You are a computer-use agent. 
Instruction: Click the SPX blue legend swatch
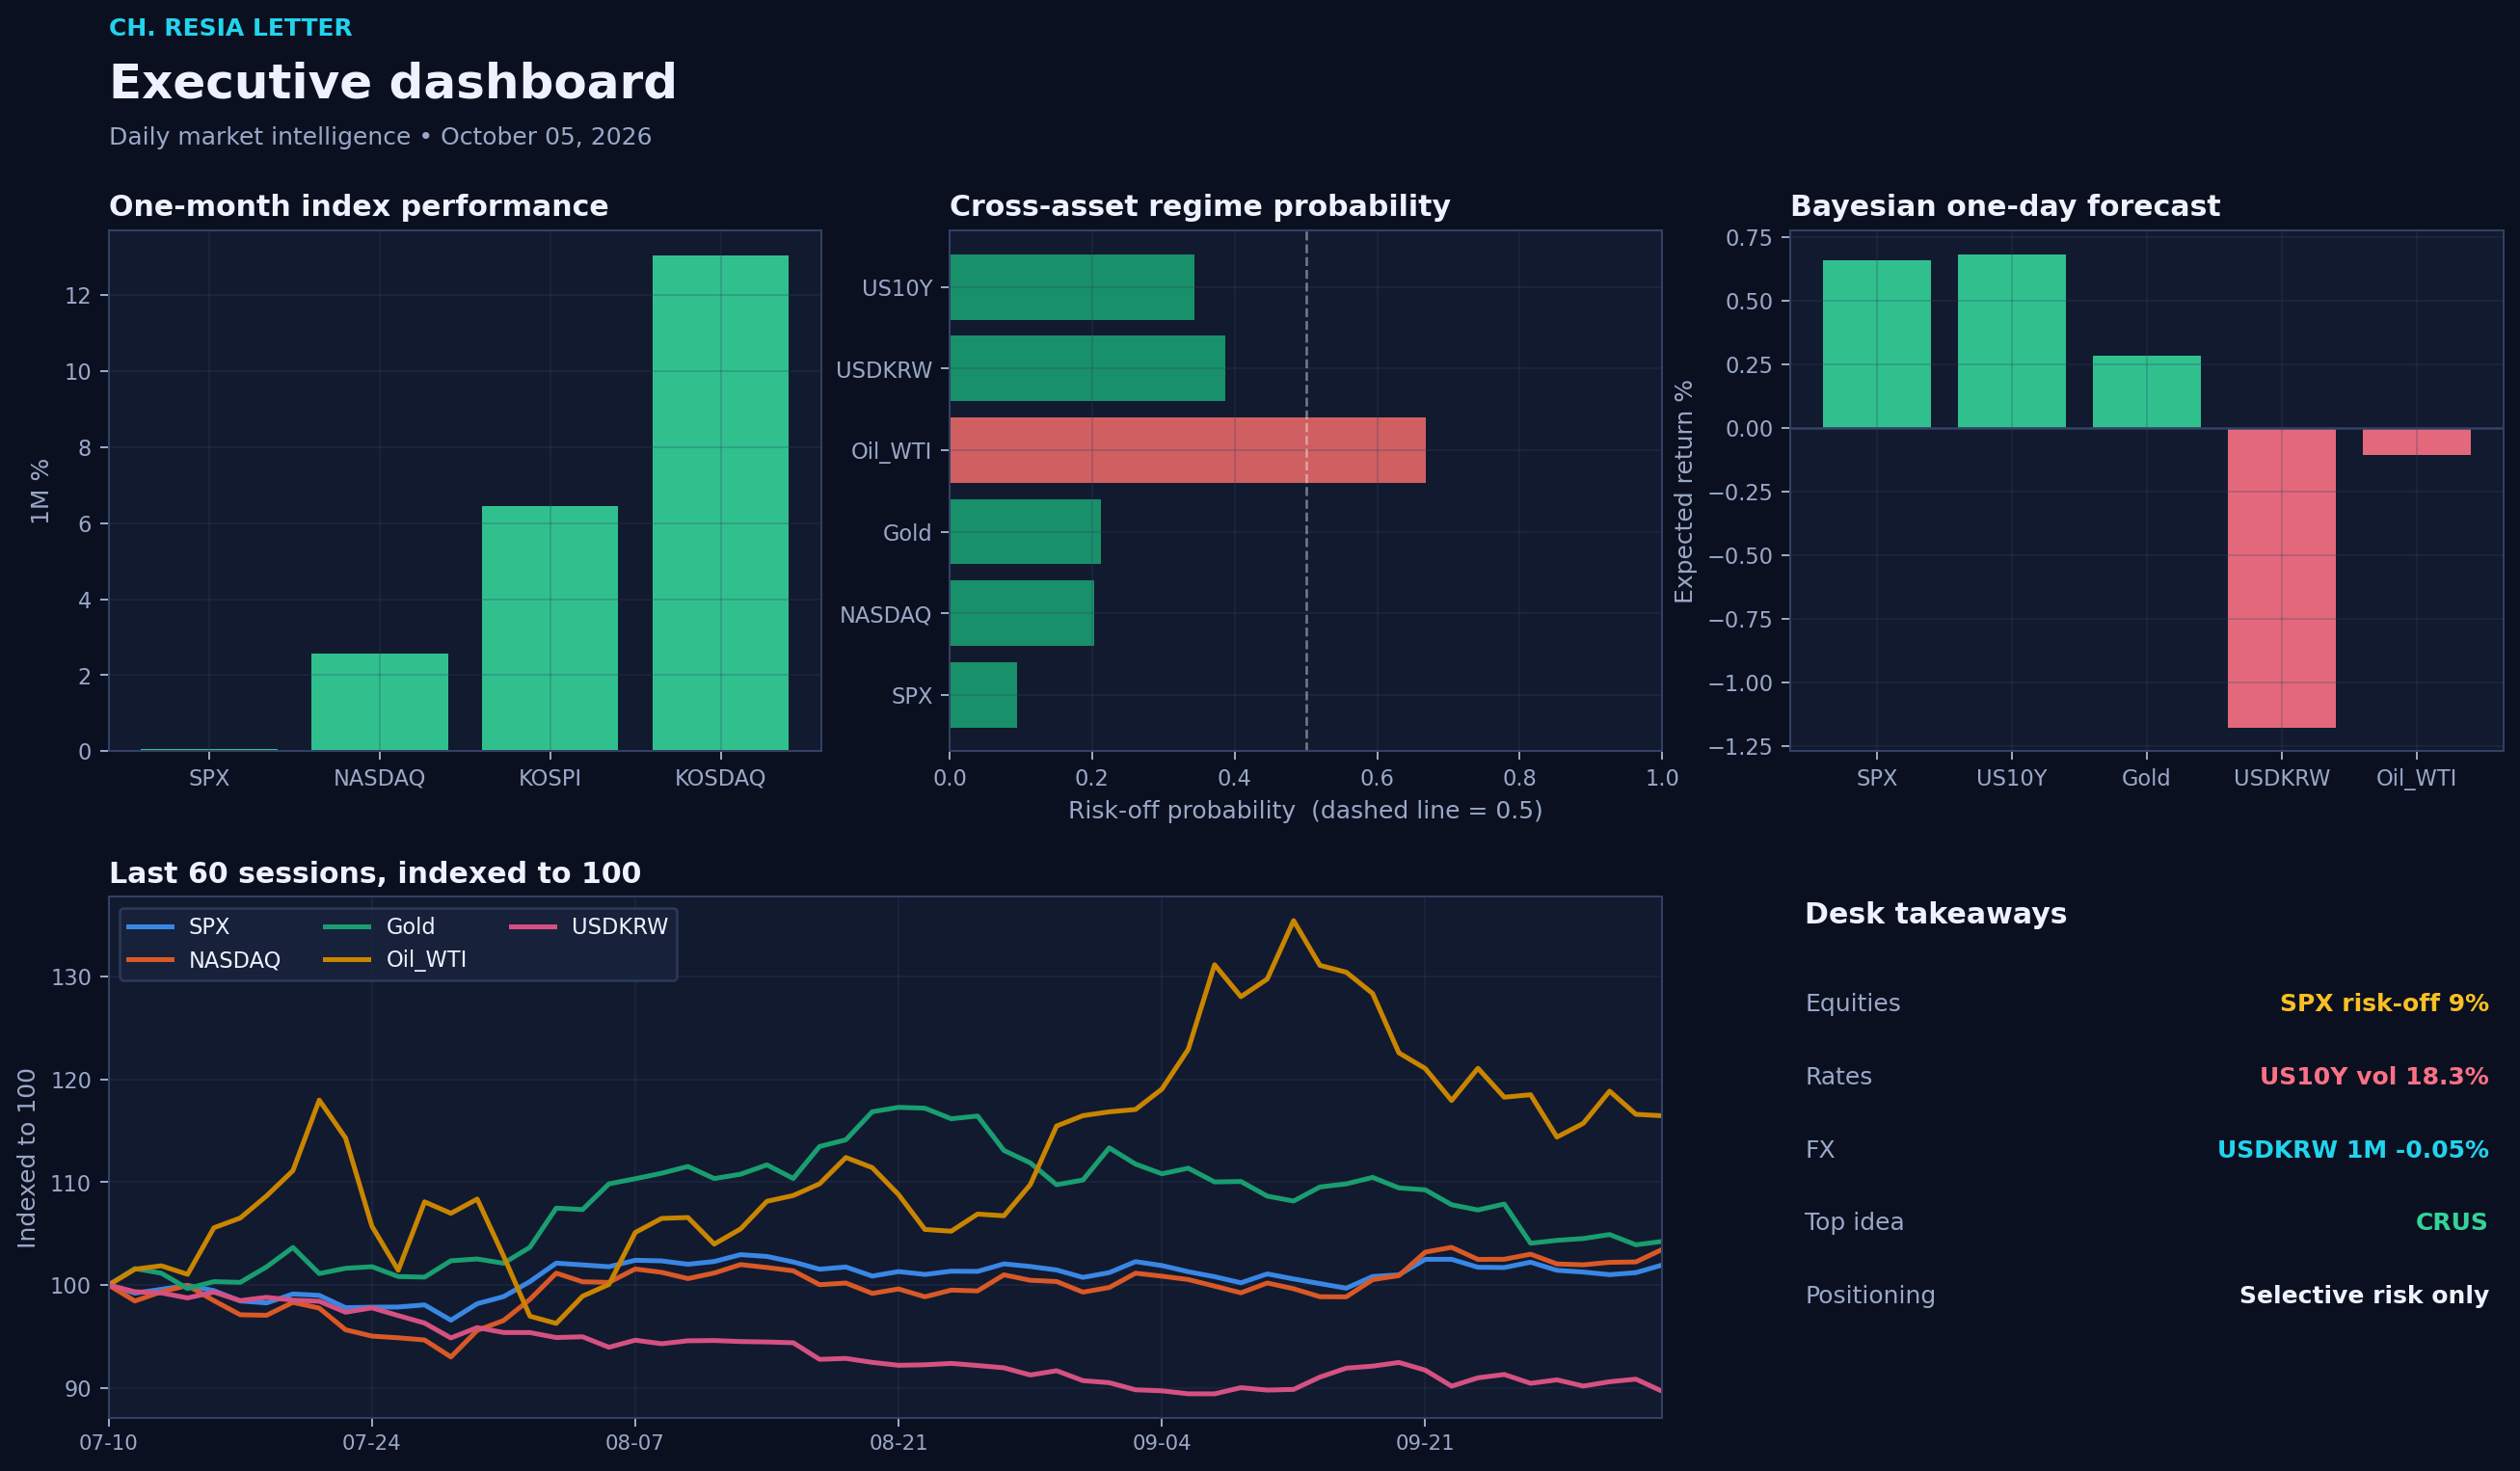150,927
